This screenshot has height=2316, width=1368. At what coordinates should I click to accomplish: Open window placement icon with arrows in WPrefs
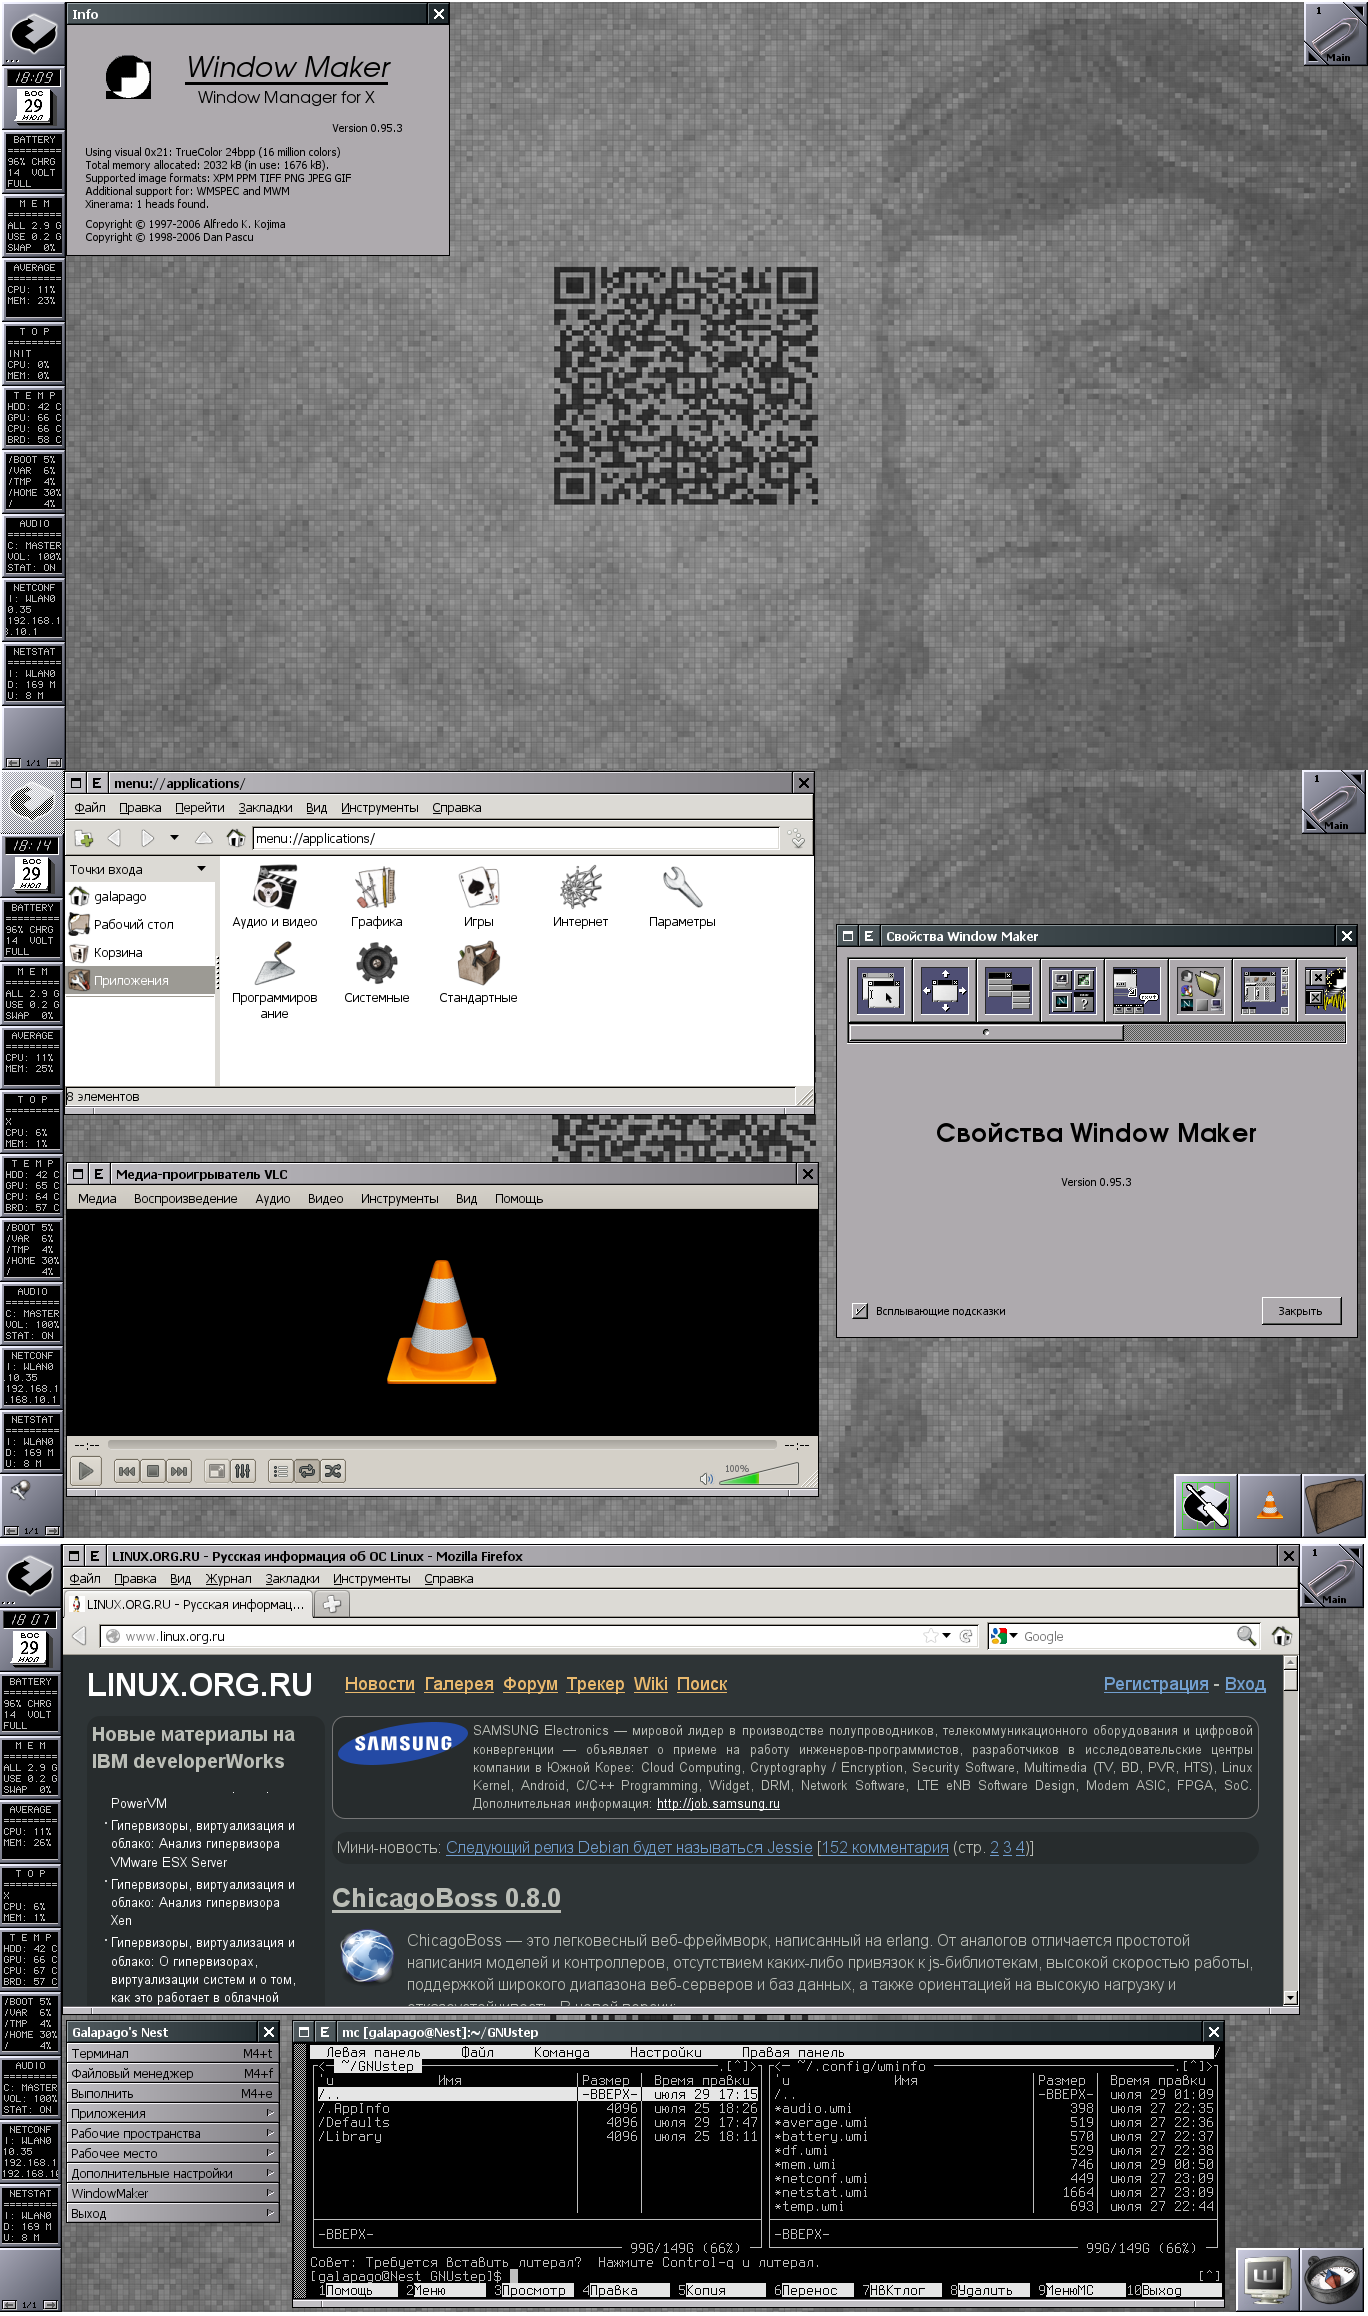click(x=944, y=990)
